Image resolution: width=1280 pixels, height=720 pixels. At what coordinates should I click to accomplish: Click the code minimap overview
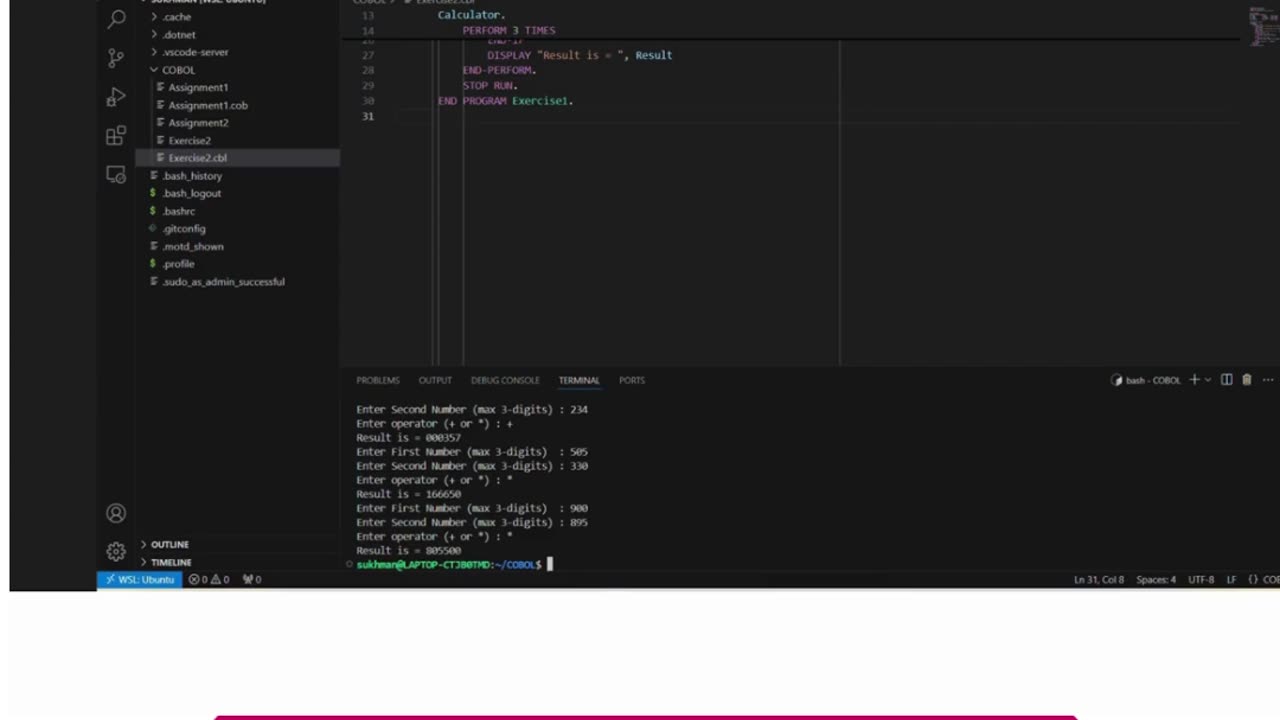pos(1264,25)
